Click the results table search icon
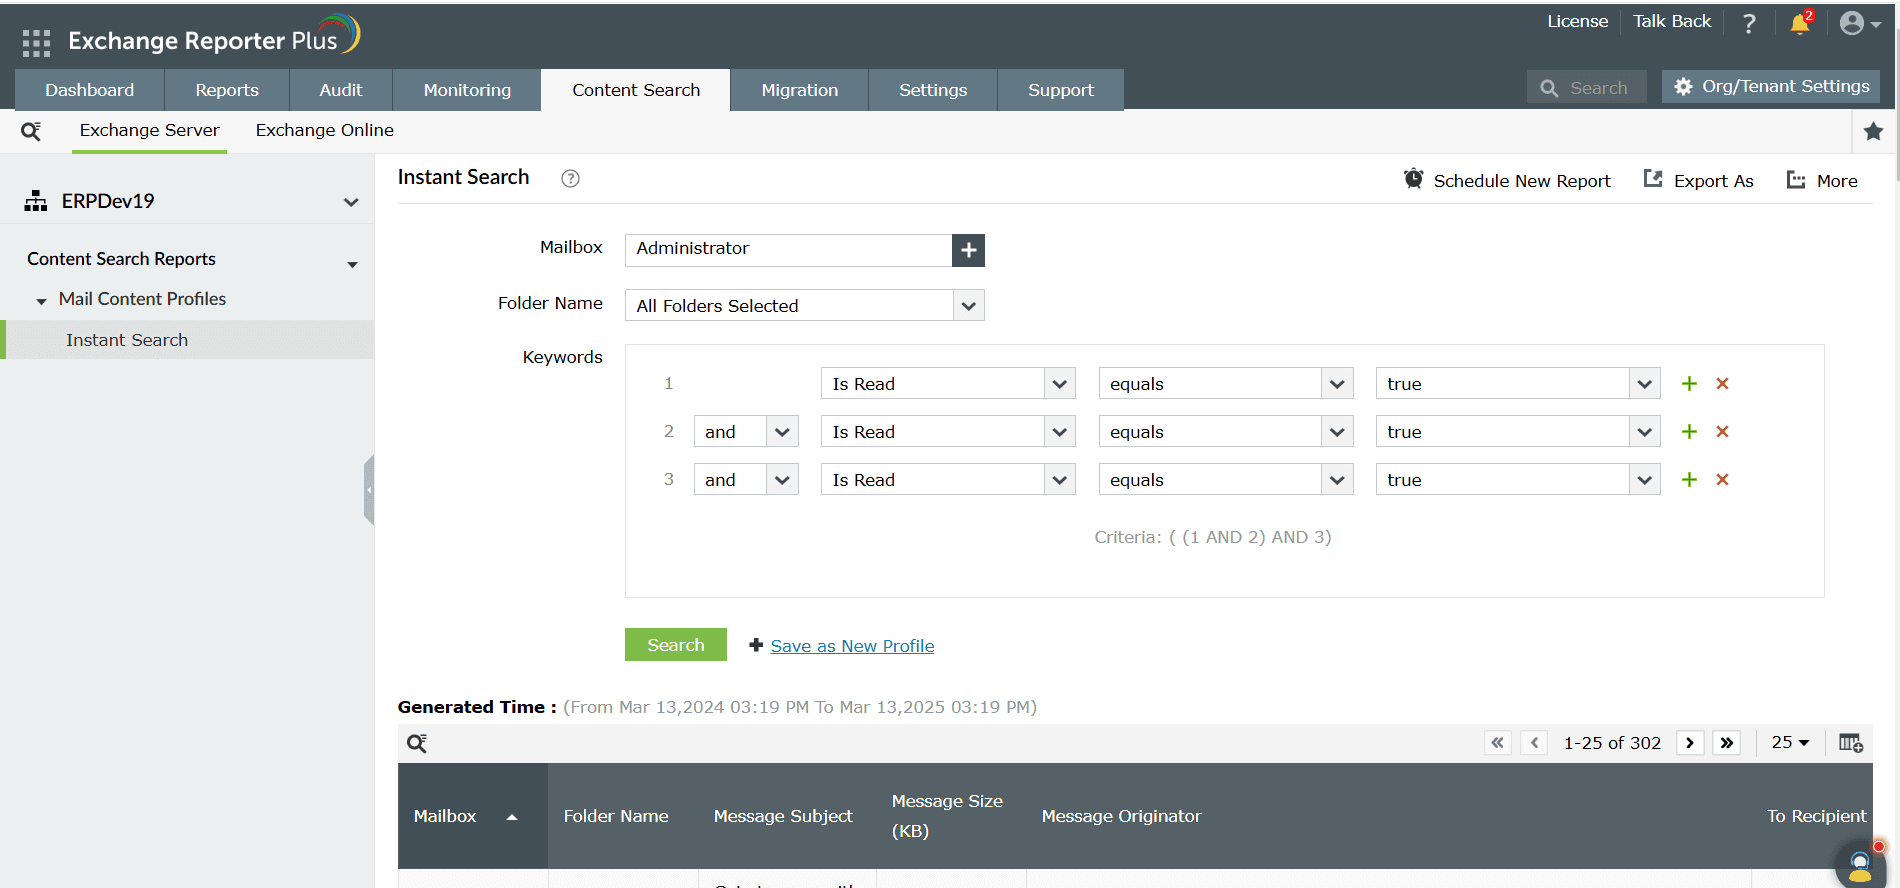1900x888 pixels. pyautogui.click(x=417, y=743)
